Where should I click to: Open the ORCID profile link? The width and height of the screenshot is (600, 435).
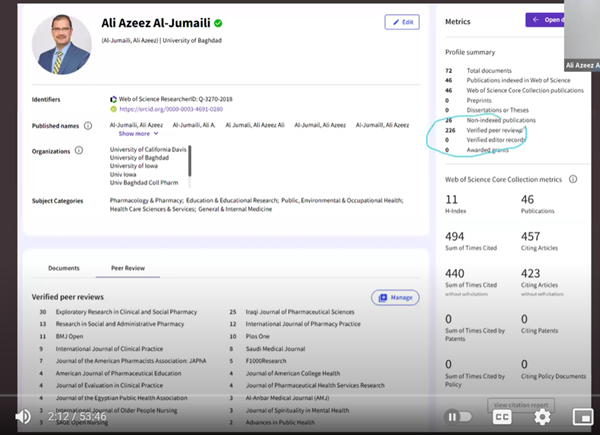[x=171, y=109]
